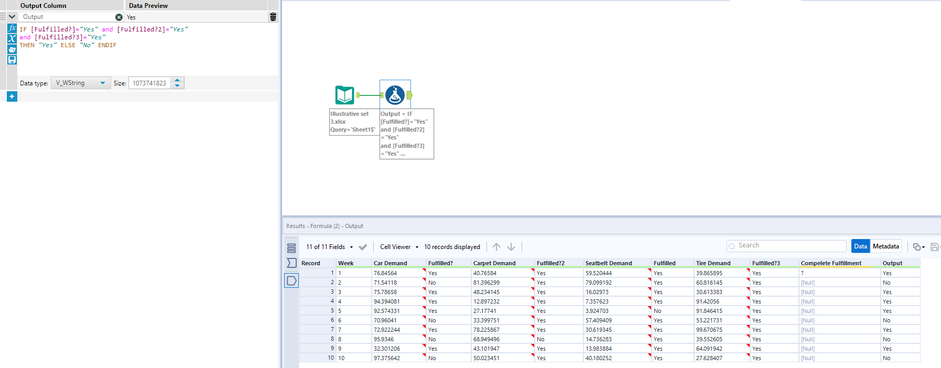Click the checkmark apply icon in Results toolbar
Viewport: 941px width, 368px height.
tap(362, 247)
